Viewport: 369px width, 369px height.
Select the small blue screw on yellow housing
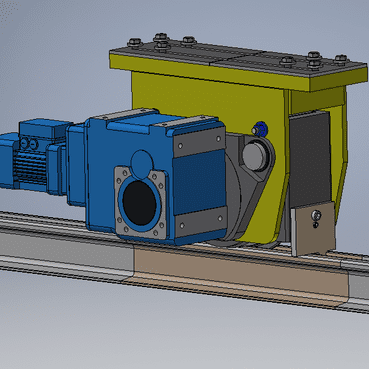point(260,129)
